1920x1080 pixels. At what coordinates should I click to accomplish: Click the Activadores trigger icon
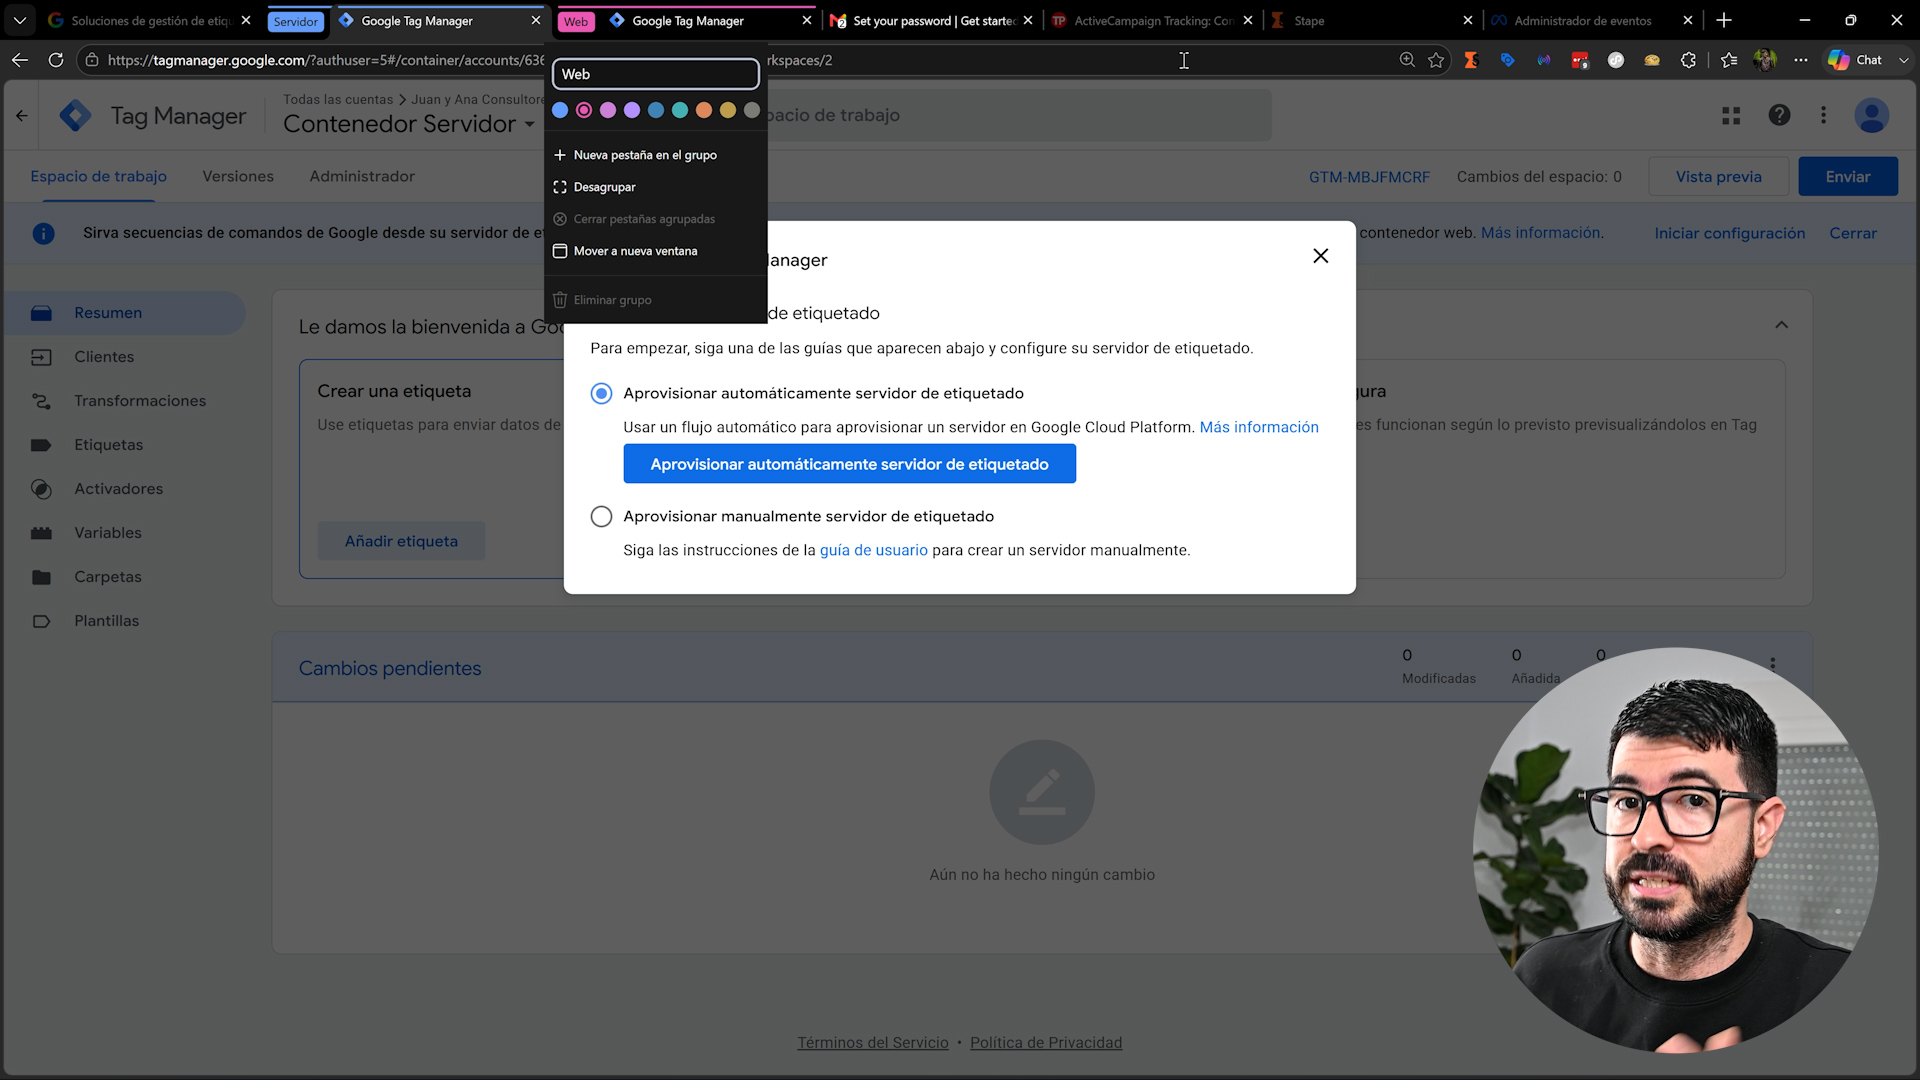click(41, 489)
